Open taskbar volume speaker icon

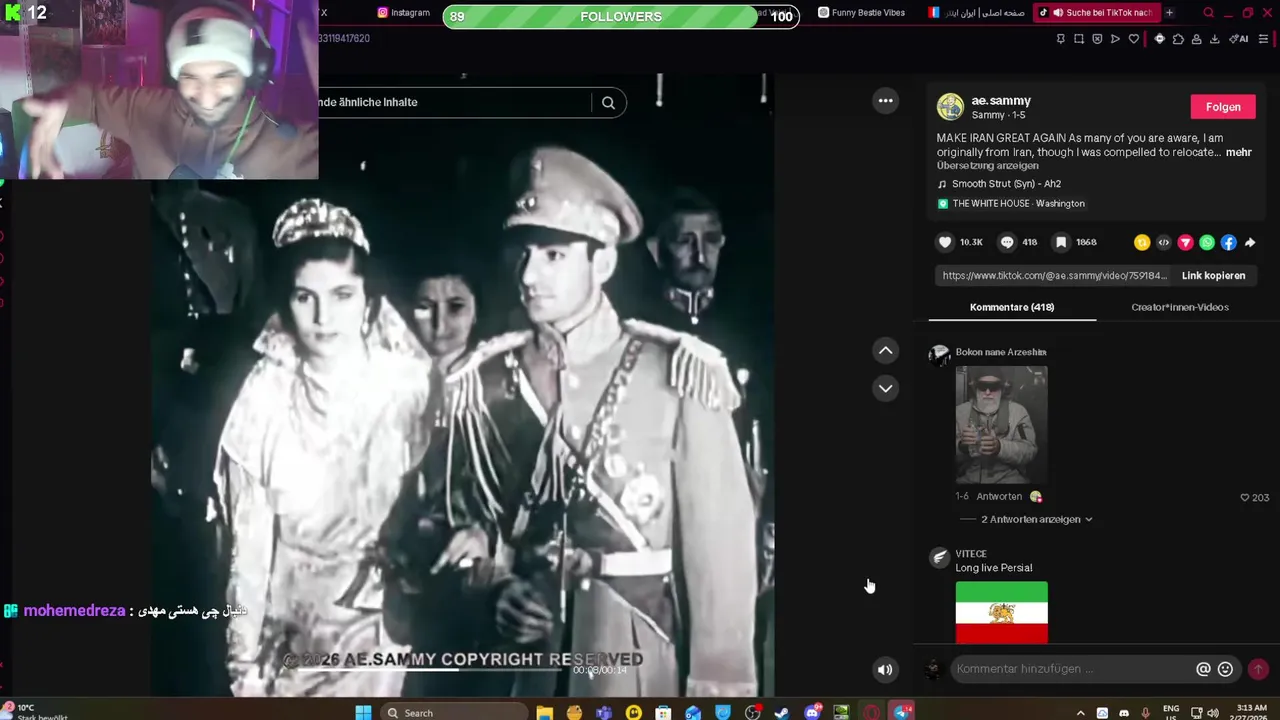(x=1213, y=713)
